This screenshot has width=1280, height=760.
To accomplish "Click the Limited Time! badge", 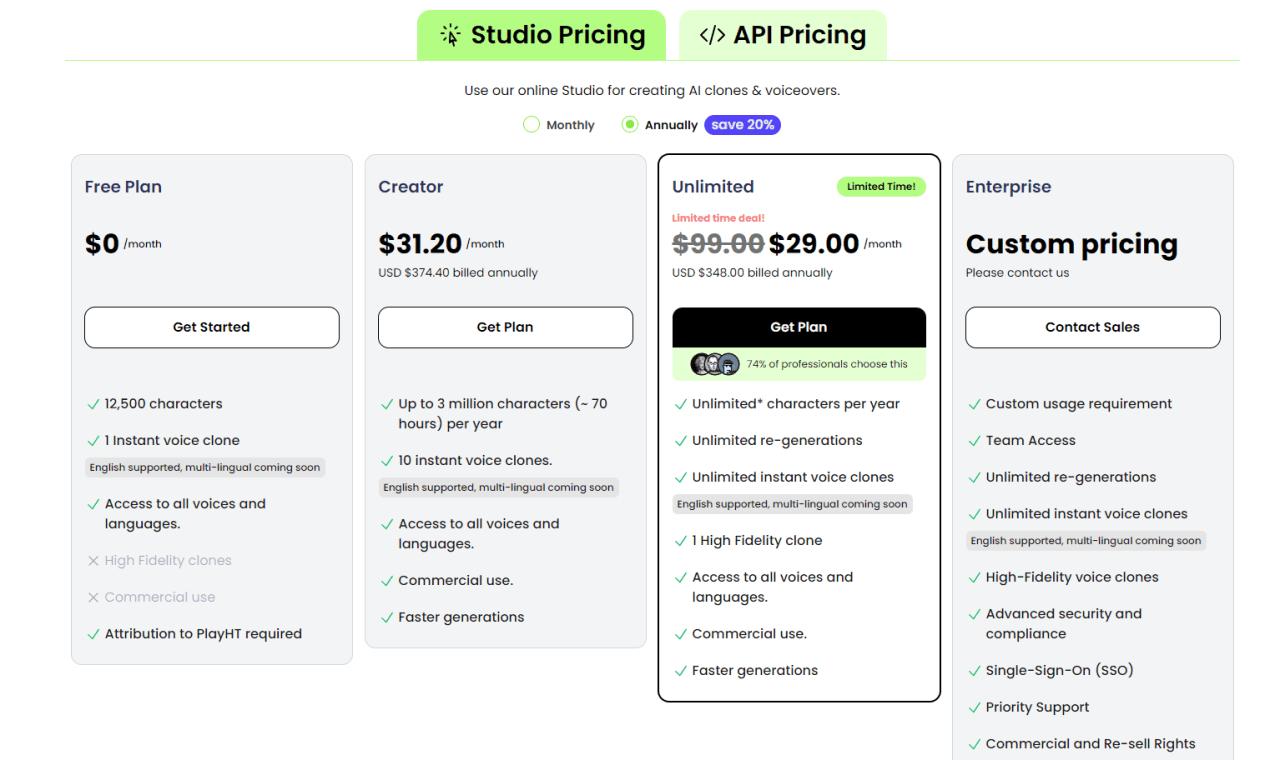I will point(881,187).
